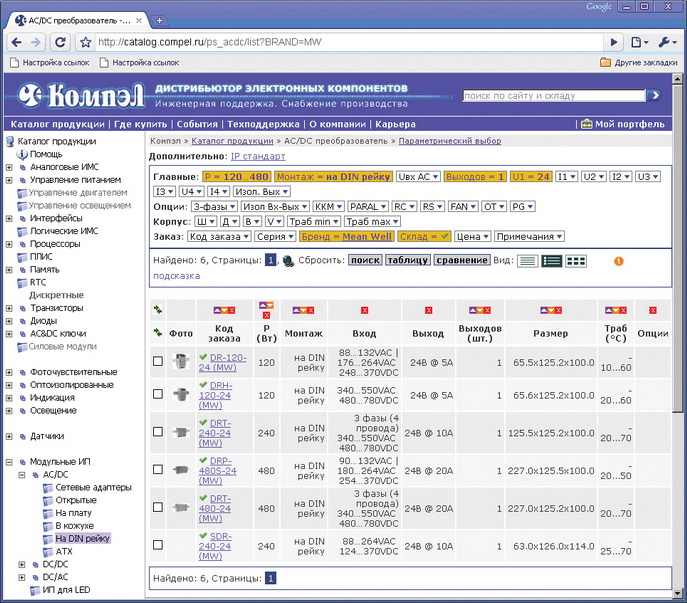Click the сравнение reset button
The height and width of the screenshot is (603, 687).
pyautogui.click(x=462, y=260)
